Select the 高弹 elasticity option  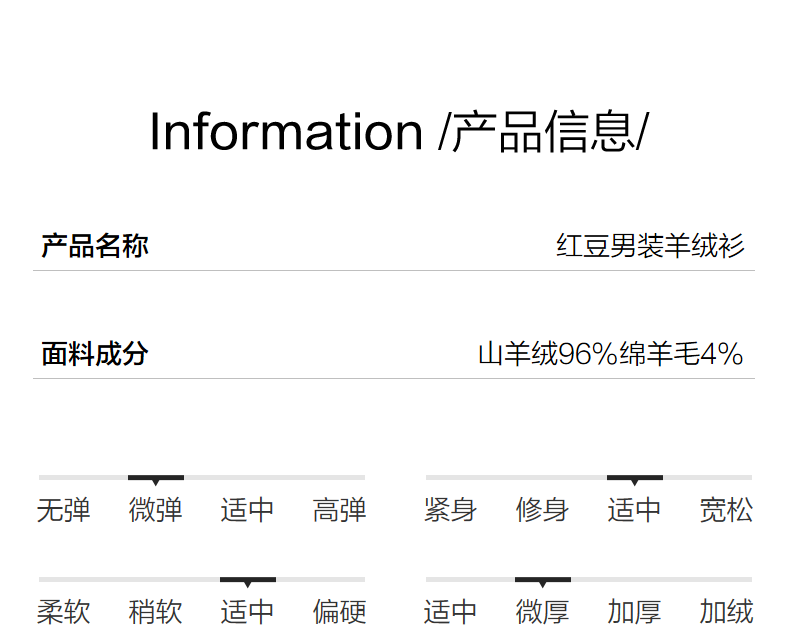pos(339,511)
